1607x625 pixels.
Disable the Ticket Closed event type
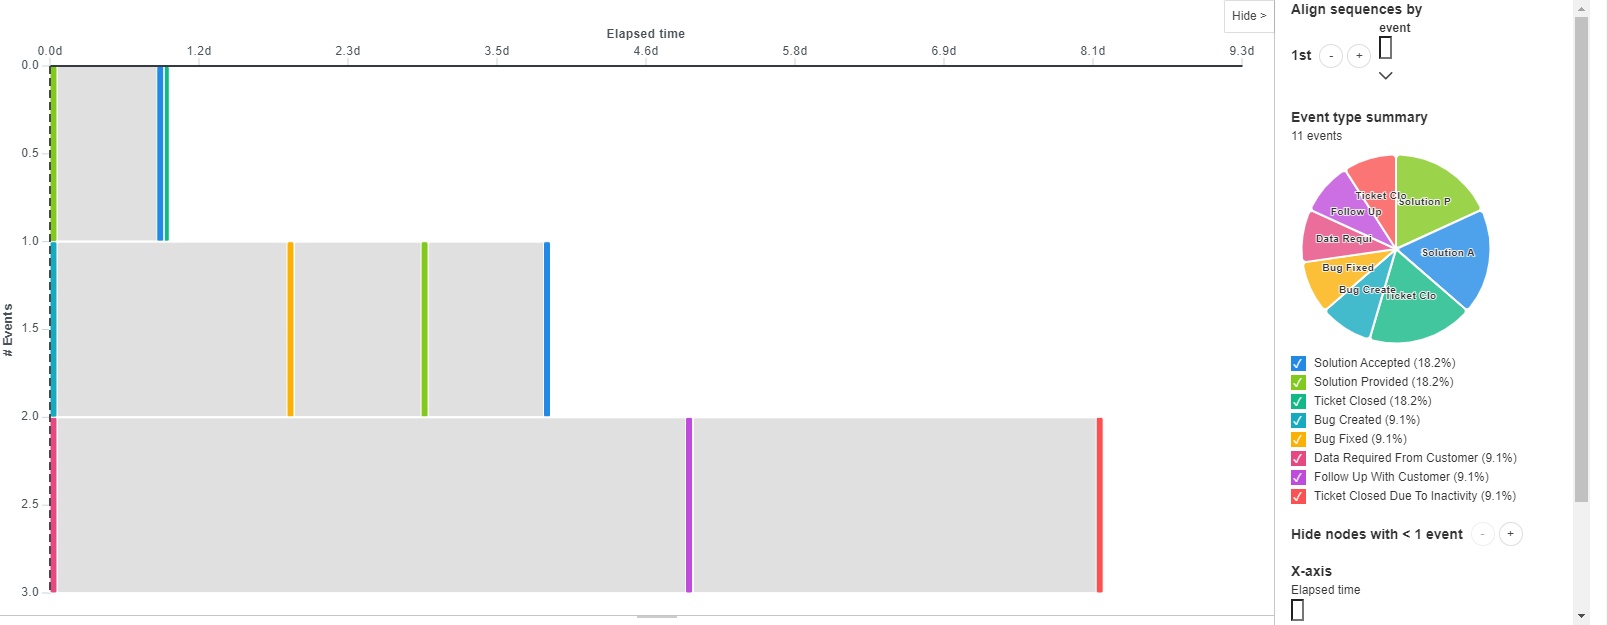pyautogui.click(x=1298, y=401)
